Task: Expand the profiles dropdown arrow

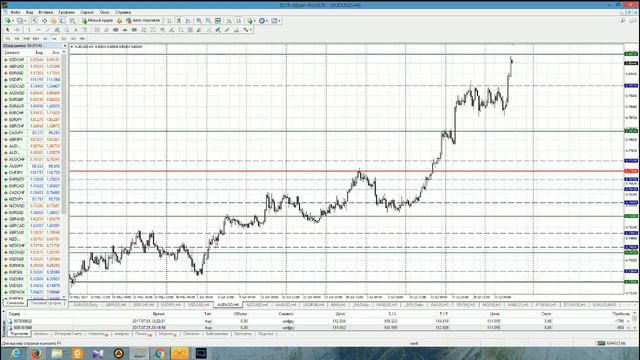Action: pyautogui.click(x=25, y=20)
